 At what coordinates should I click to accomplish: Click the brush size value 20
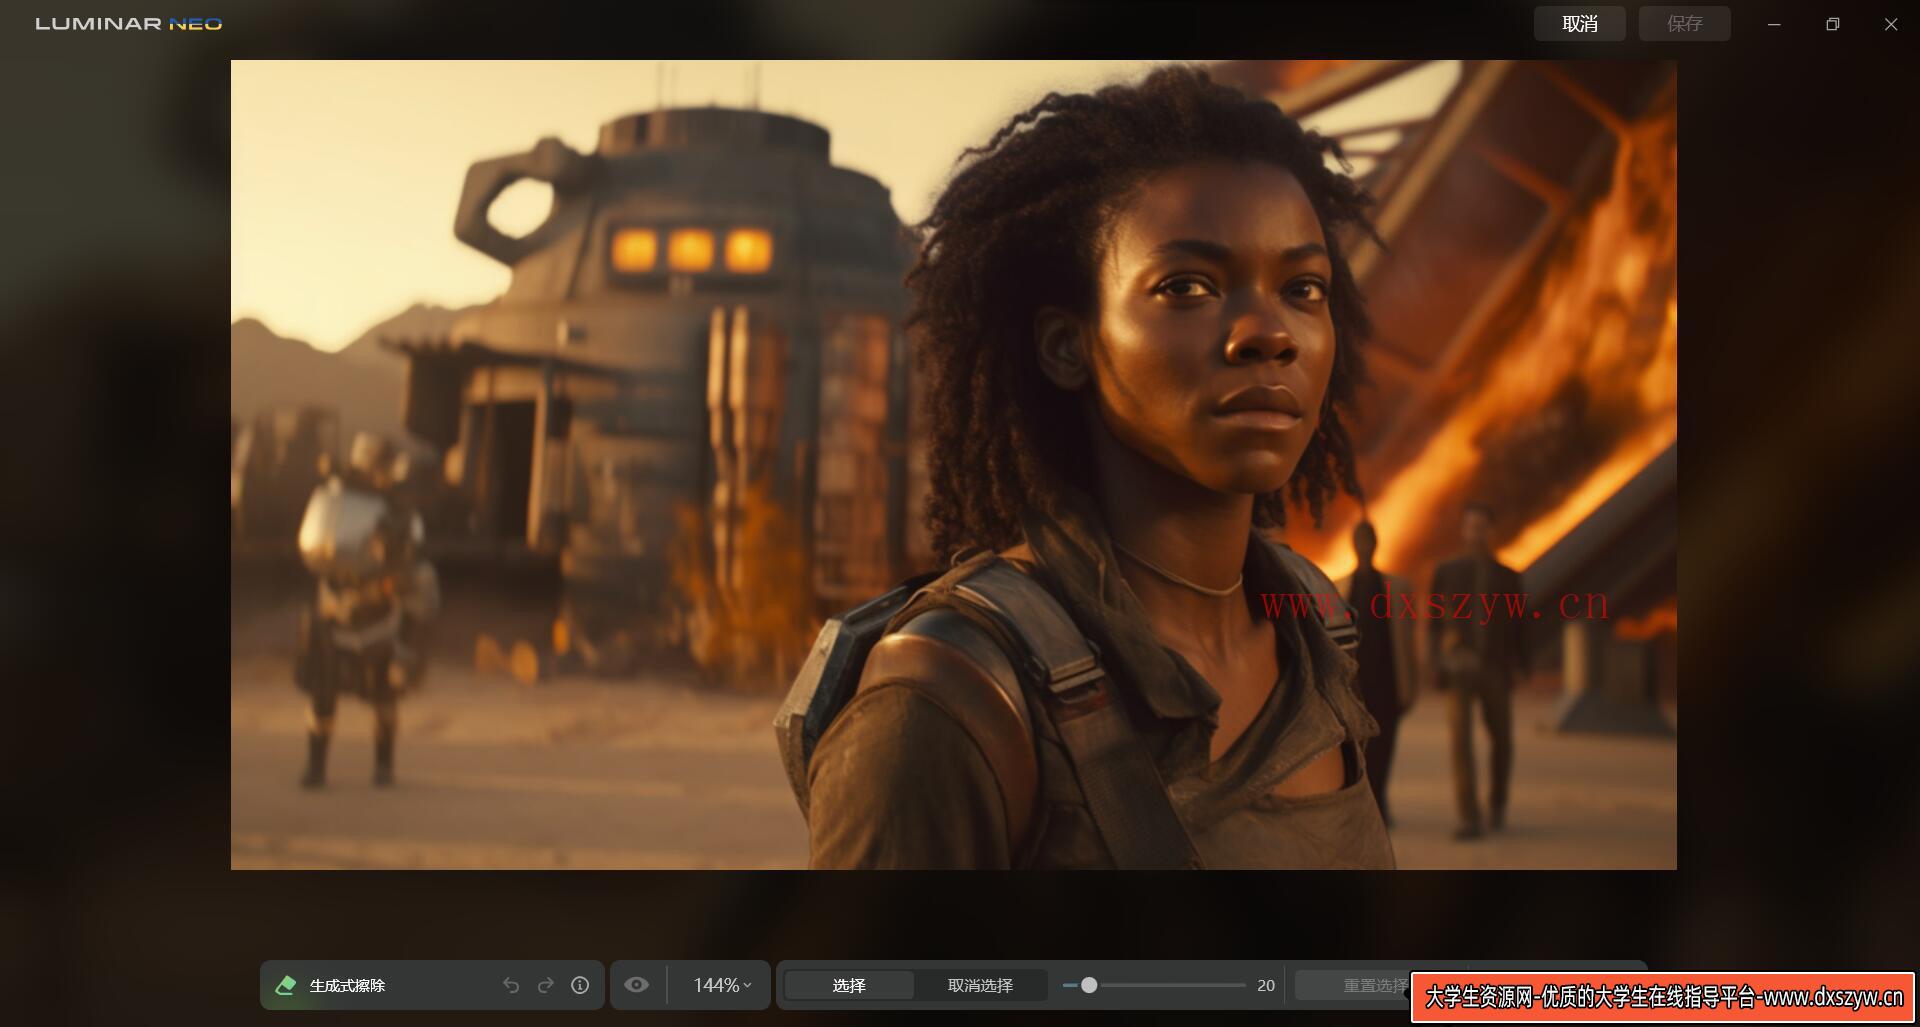tap(1266, 985)
